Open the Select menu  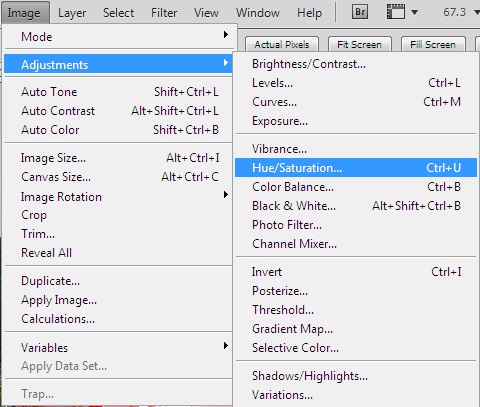point(118,13)
